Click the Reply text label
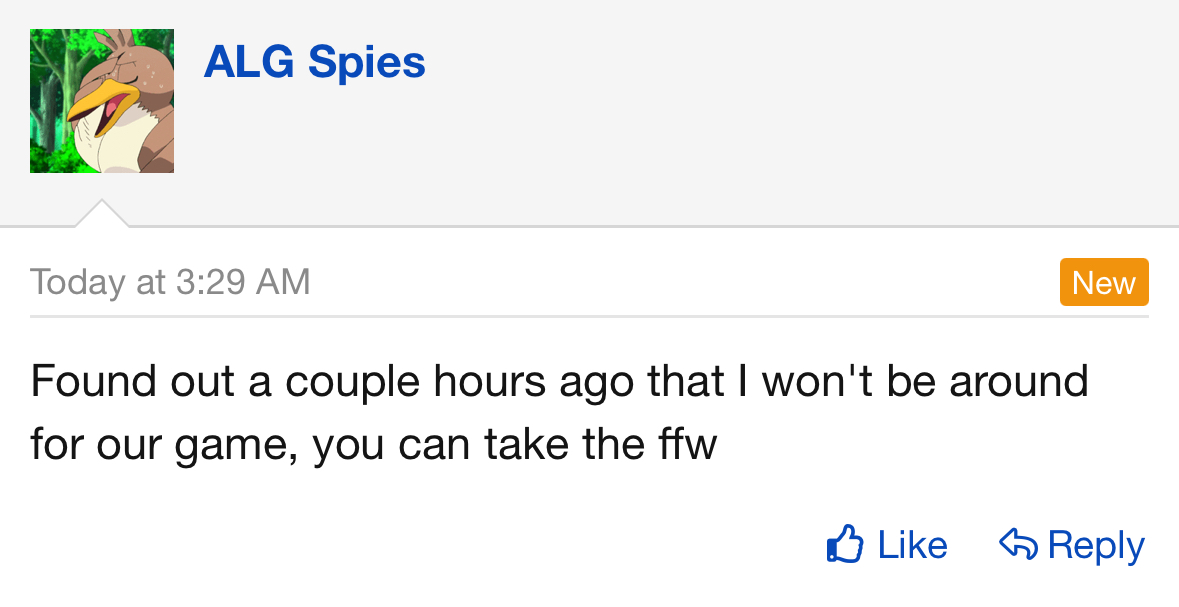Screen dimensions: 1179x607 1096,545
